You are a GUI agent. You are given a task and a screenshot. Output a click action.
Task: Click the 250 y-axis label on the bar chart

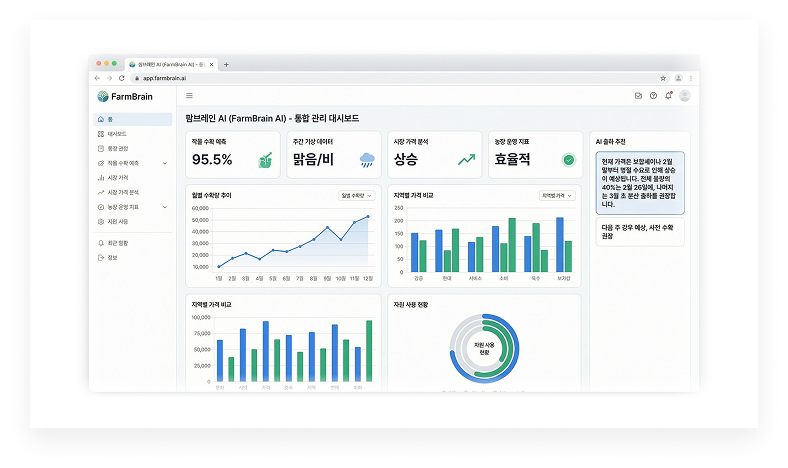click(x=399, y=208)
